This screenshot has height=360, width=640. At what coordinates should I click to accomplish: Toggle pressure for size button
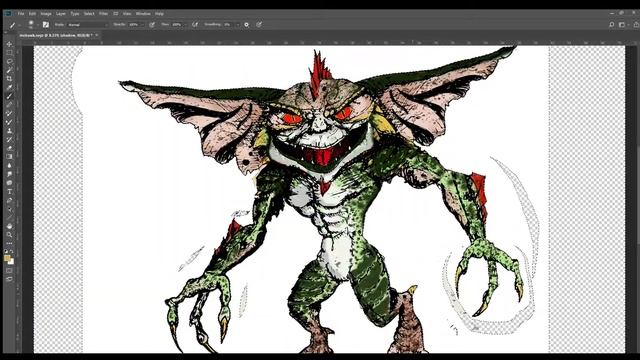click(259, 25)
